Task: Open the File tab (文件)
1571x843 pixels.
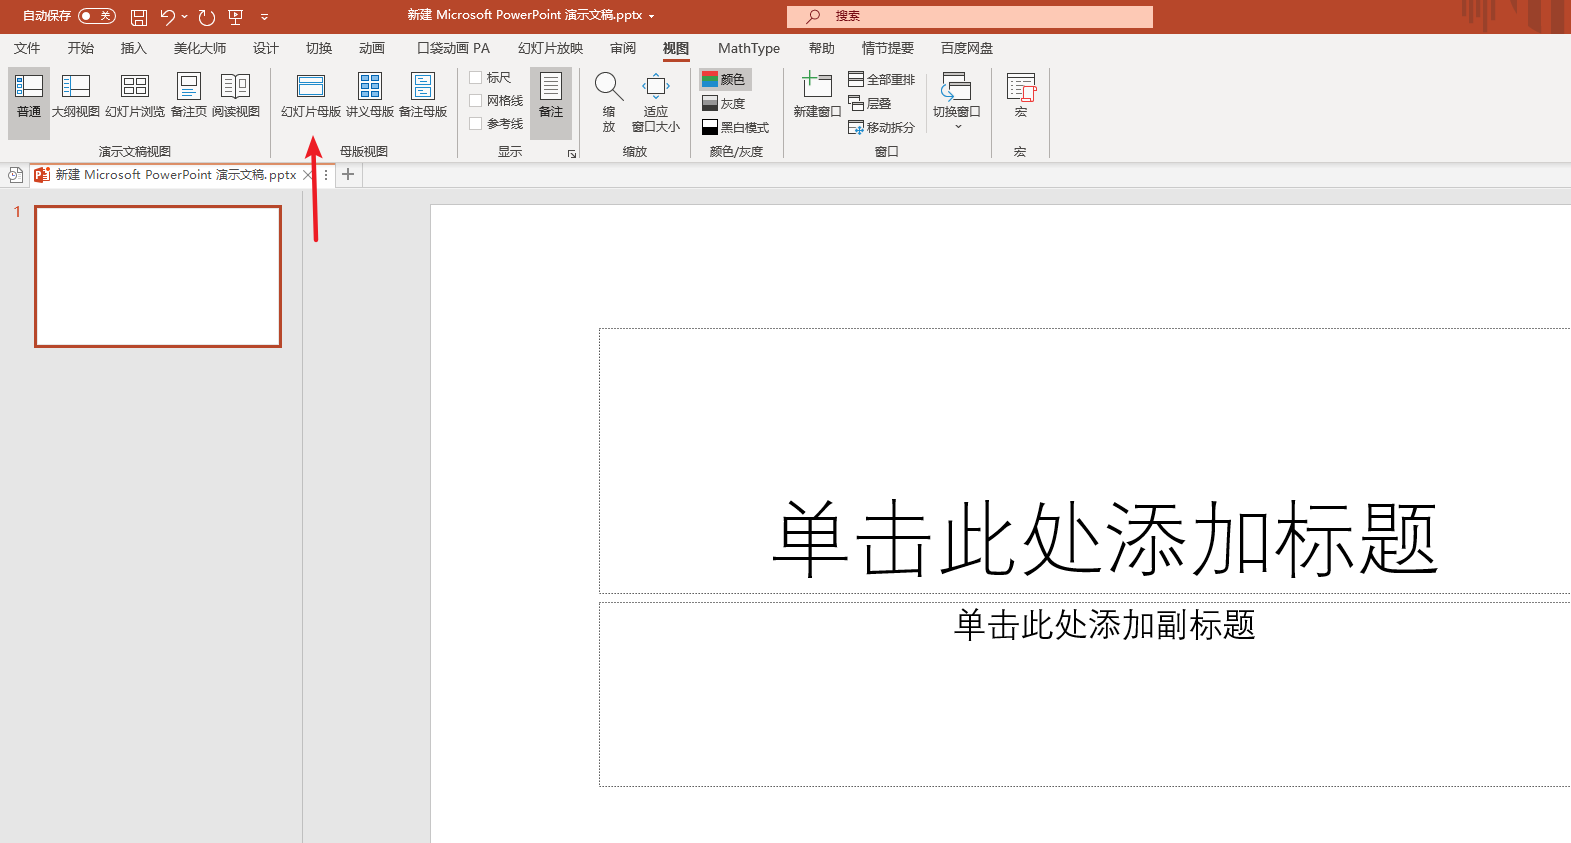Action: [x=27, y=48]
